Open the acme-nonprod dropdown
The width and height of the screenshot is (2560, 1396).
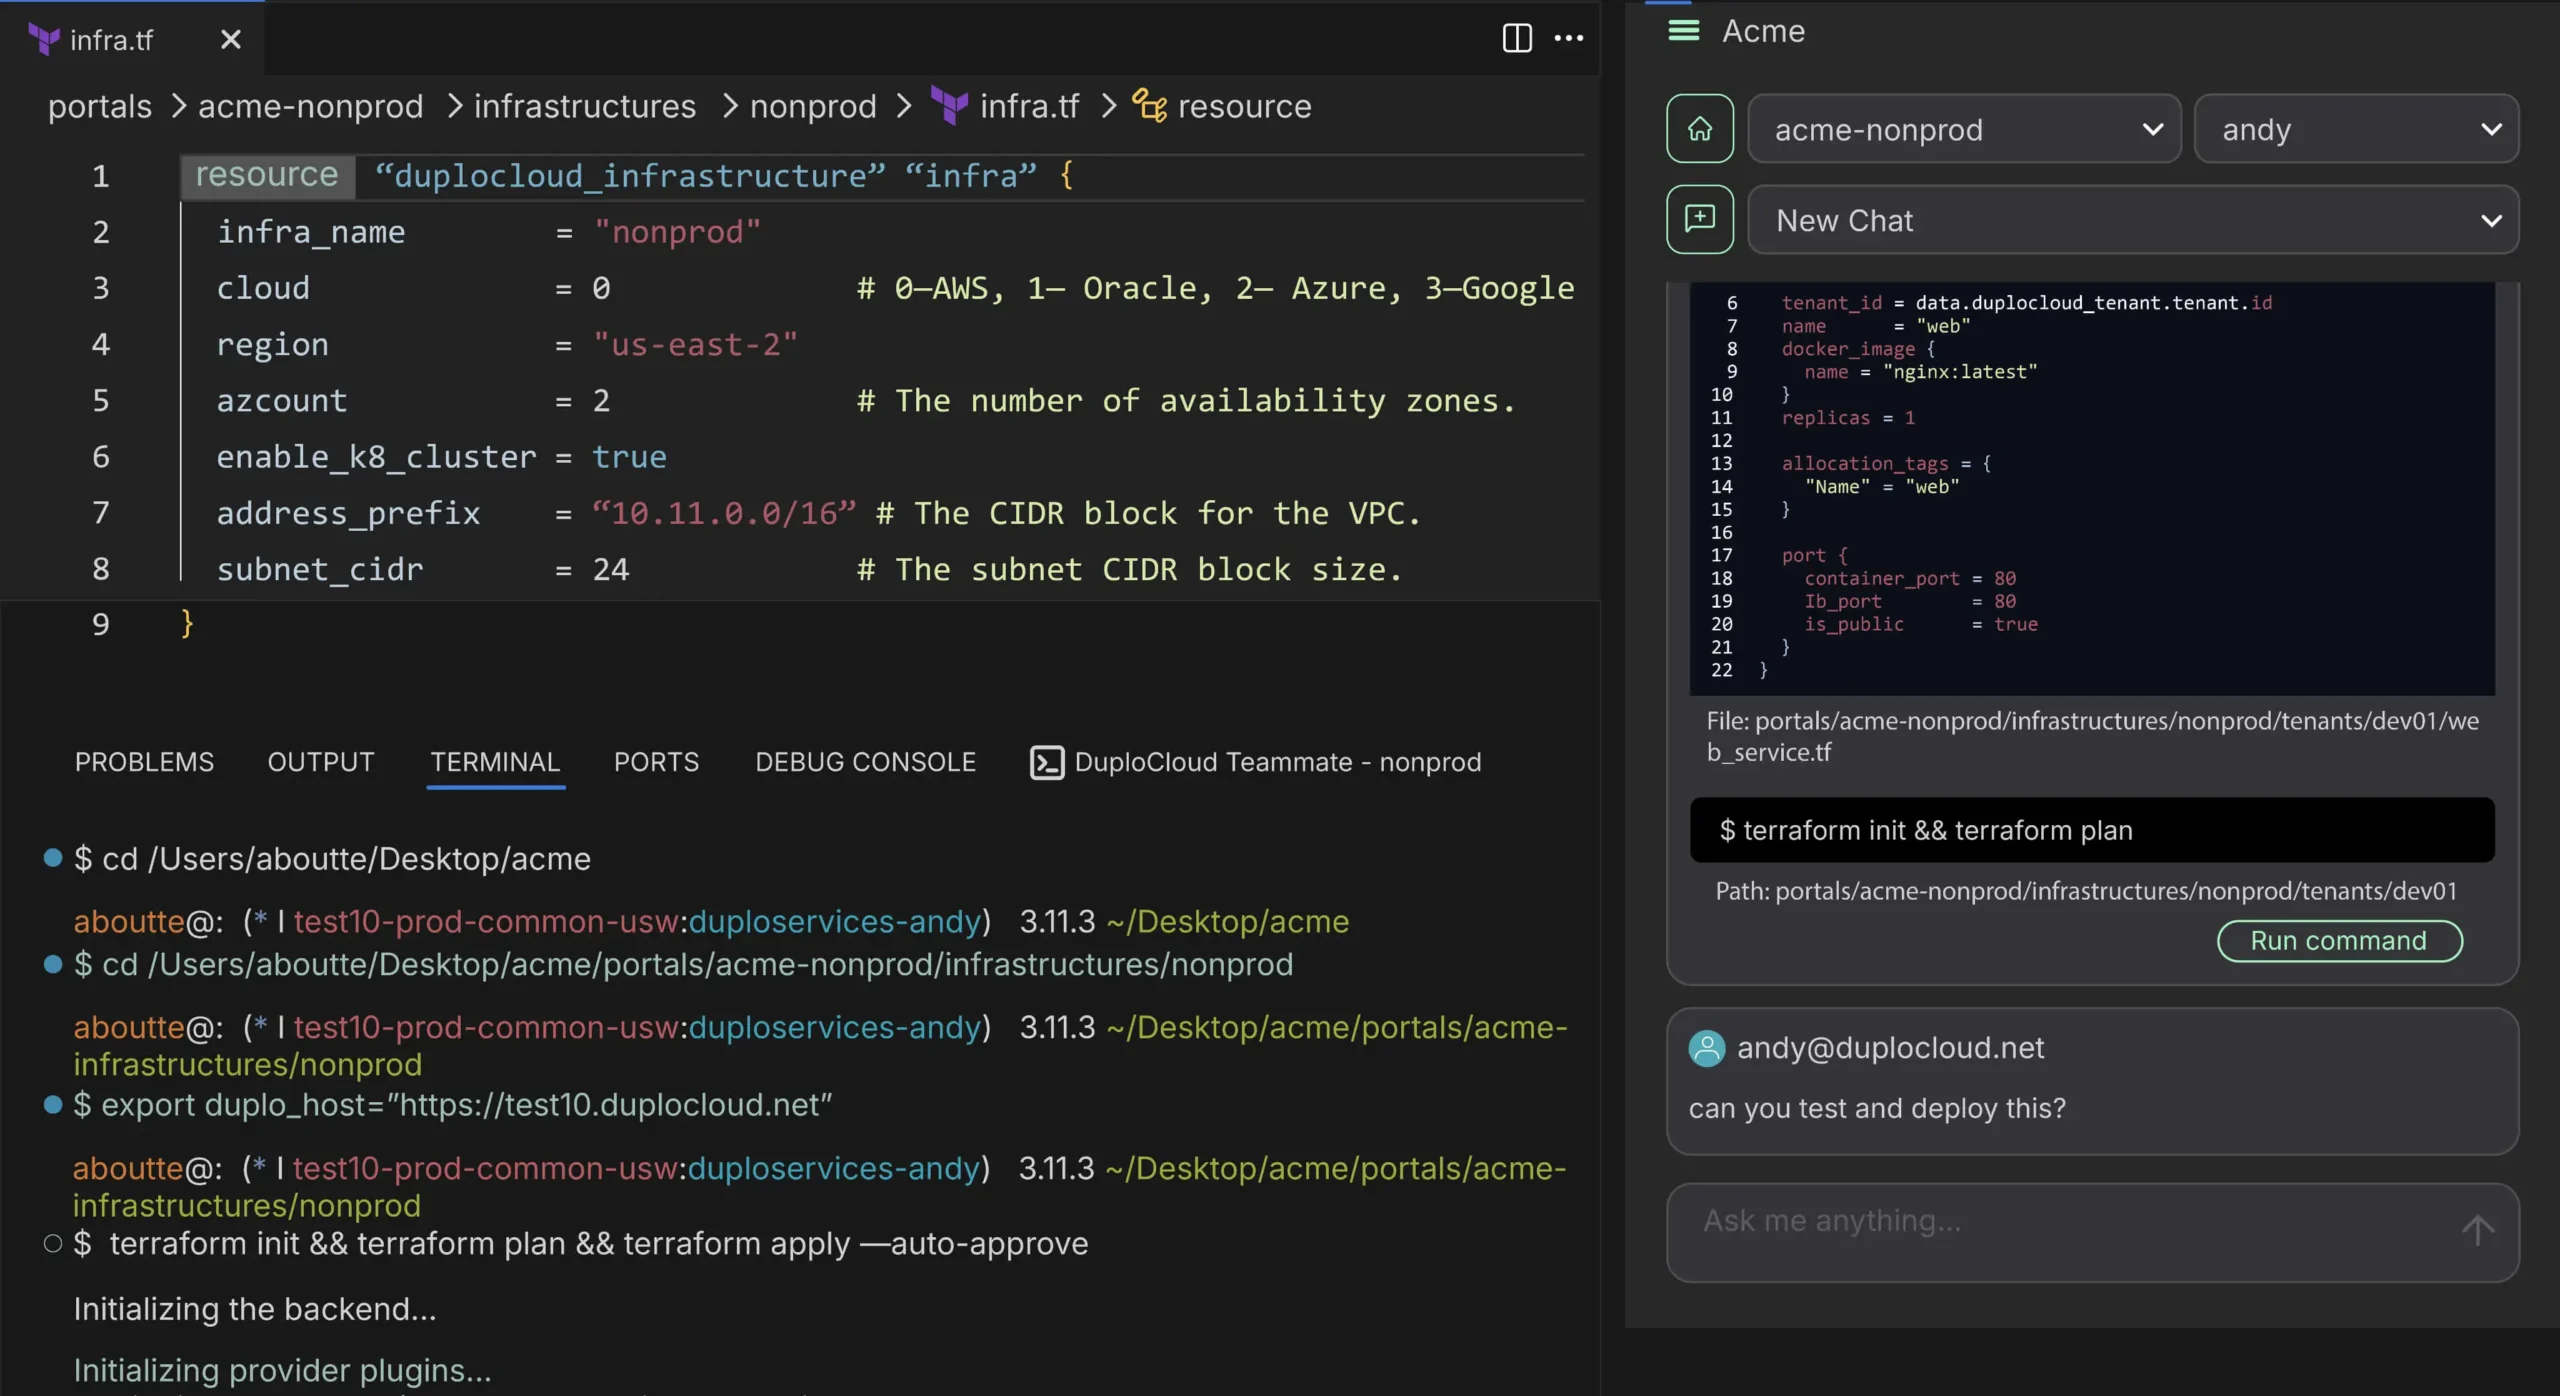point(1963,129)
